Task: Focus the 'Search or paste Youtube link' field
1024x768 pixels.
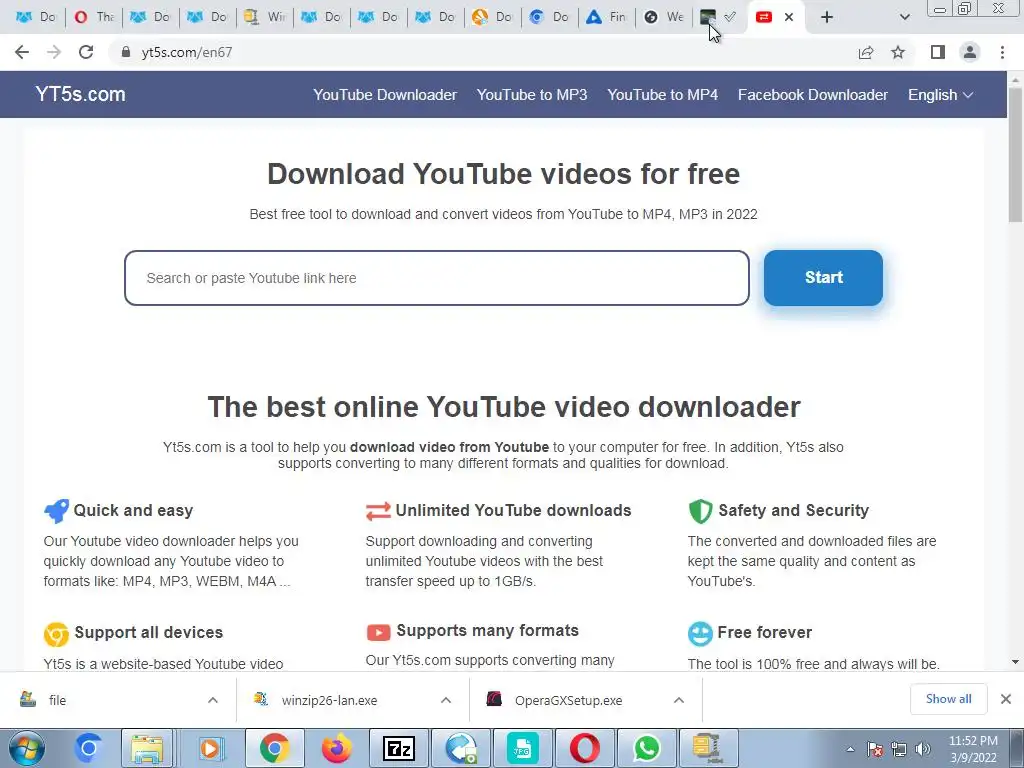Action: pos(437,278)
